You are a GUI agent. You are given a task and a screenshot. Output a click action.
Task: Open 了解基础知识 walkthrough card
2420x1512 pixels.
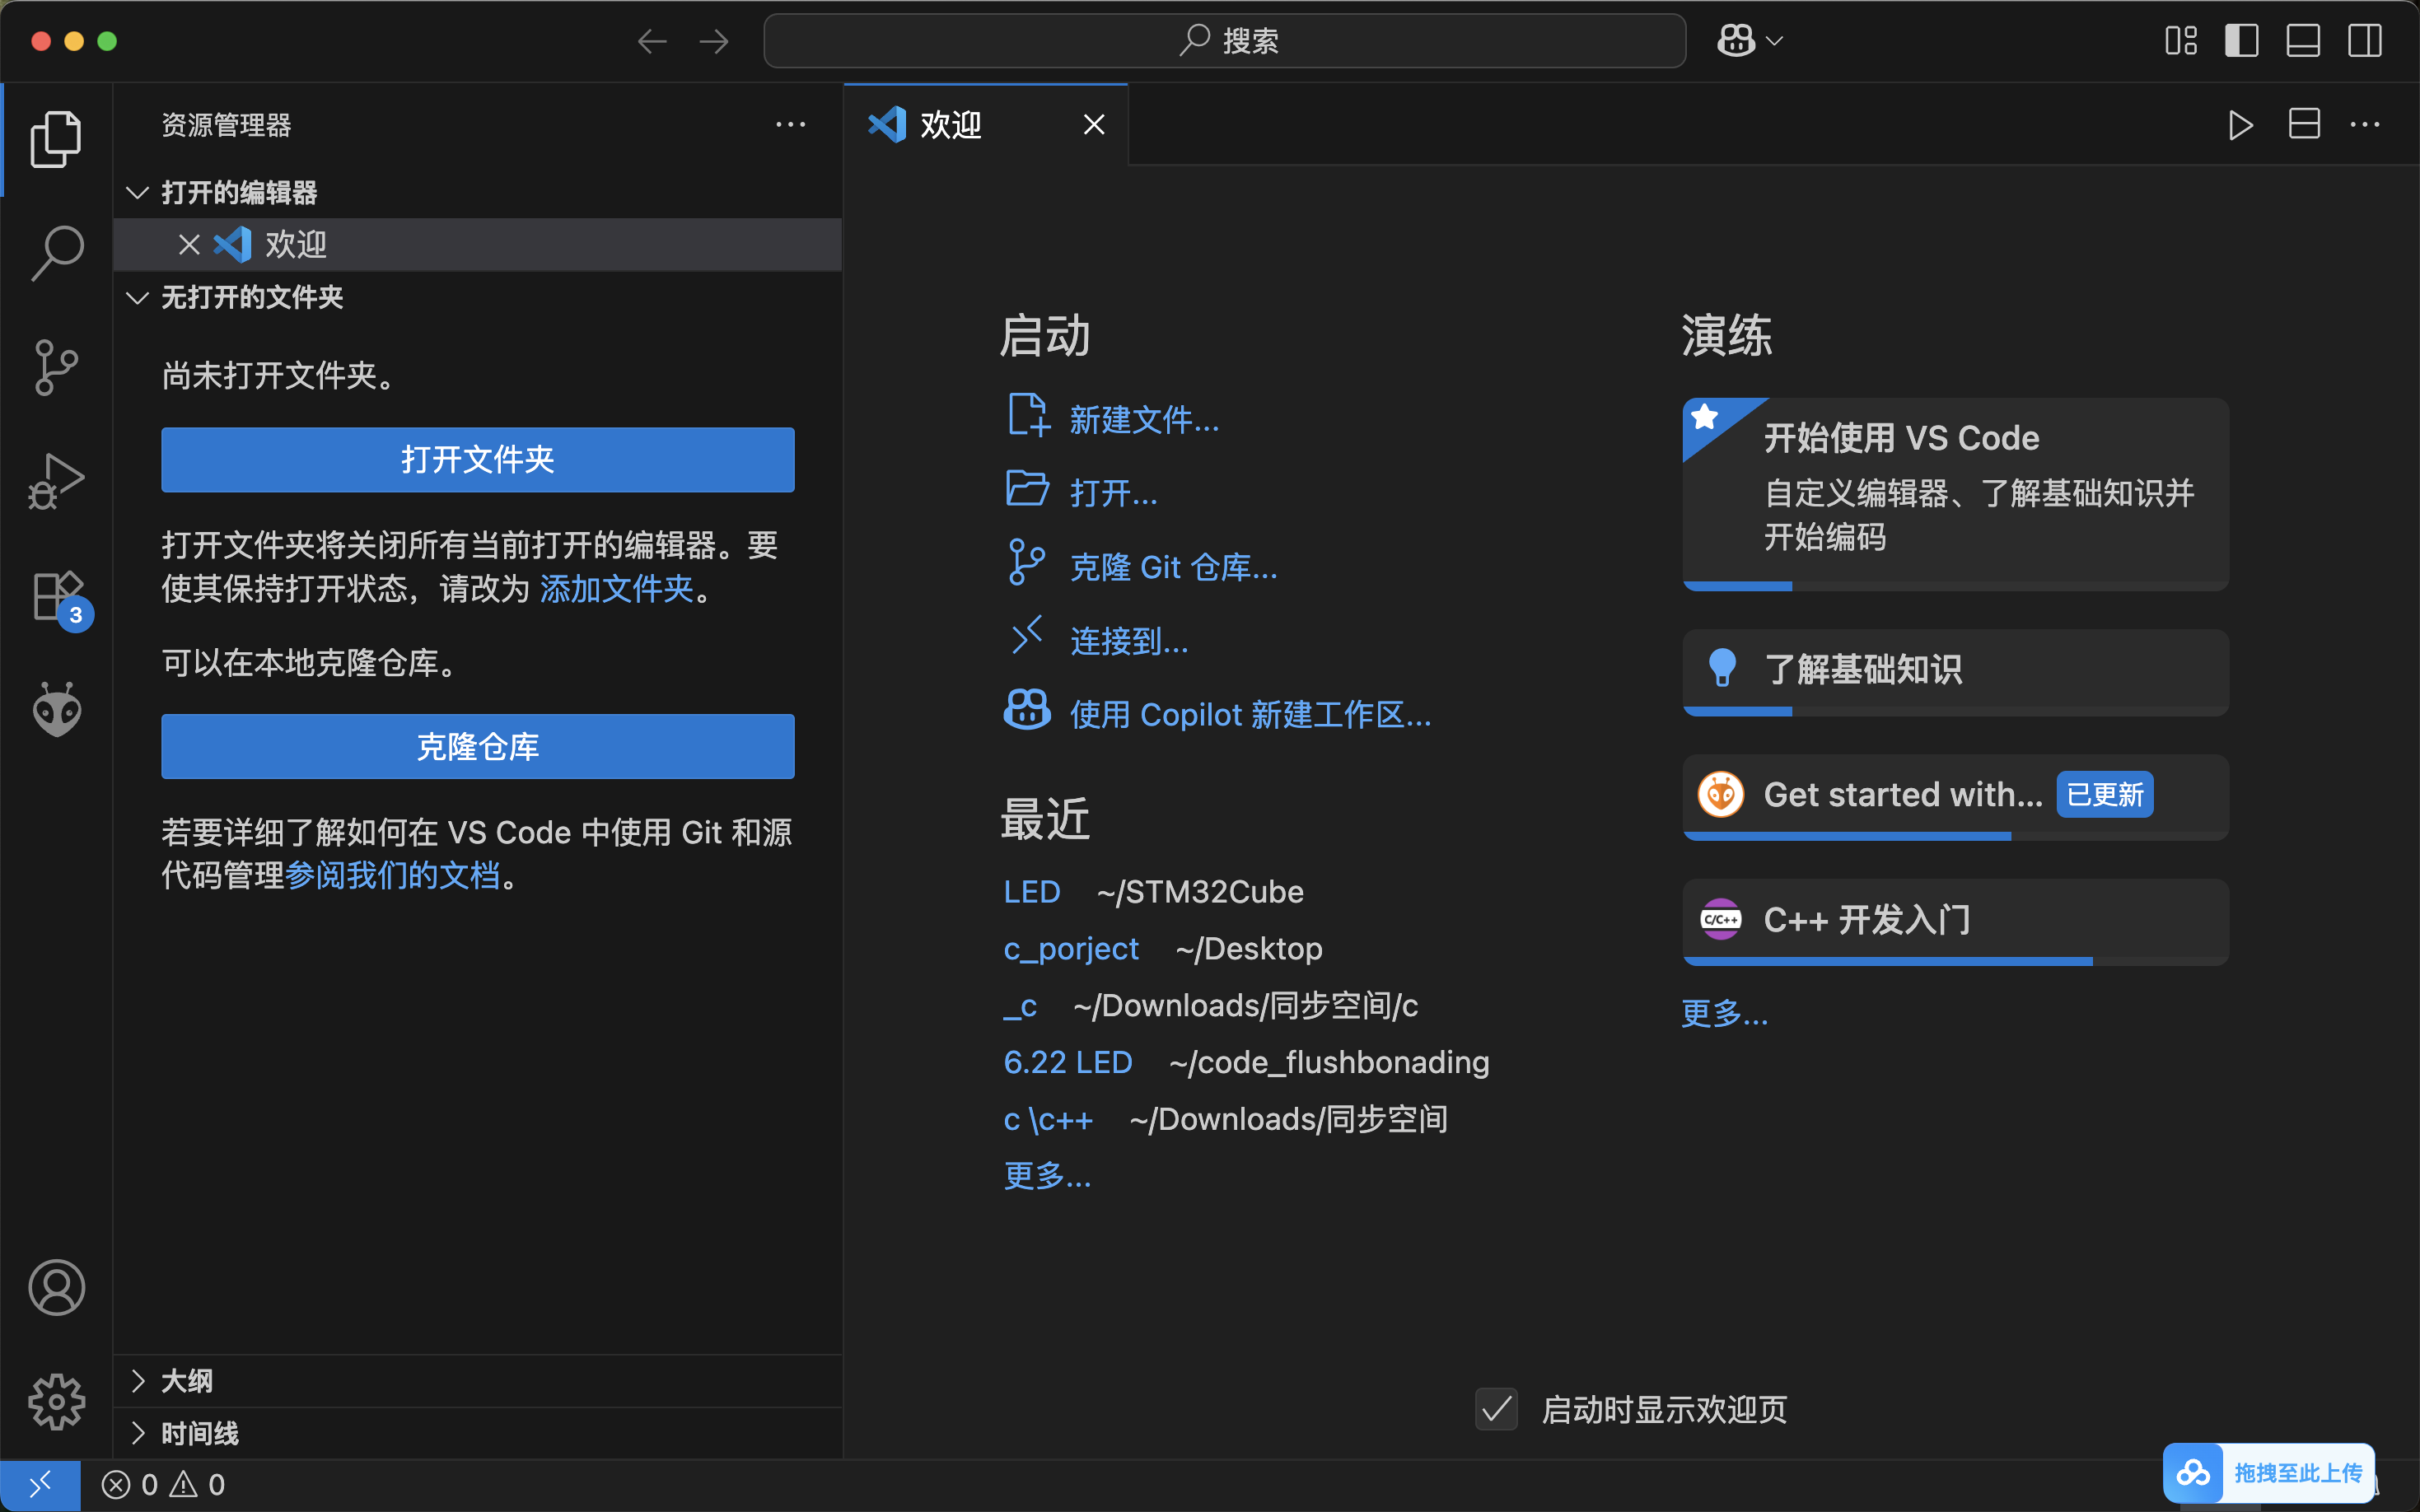tap(1955, 672)
